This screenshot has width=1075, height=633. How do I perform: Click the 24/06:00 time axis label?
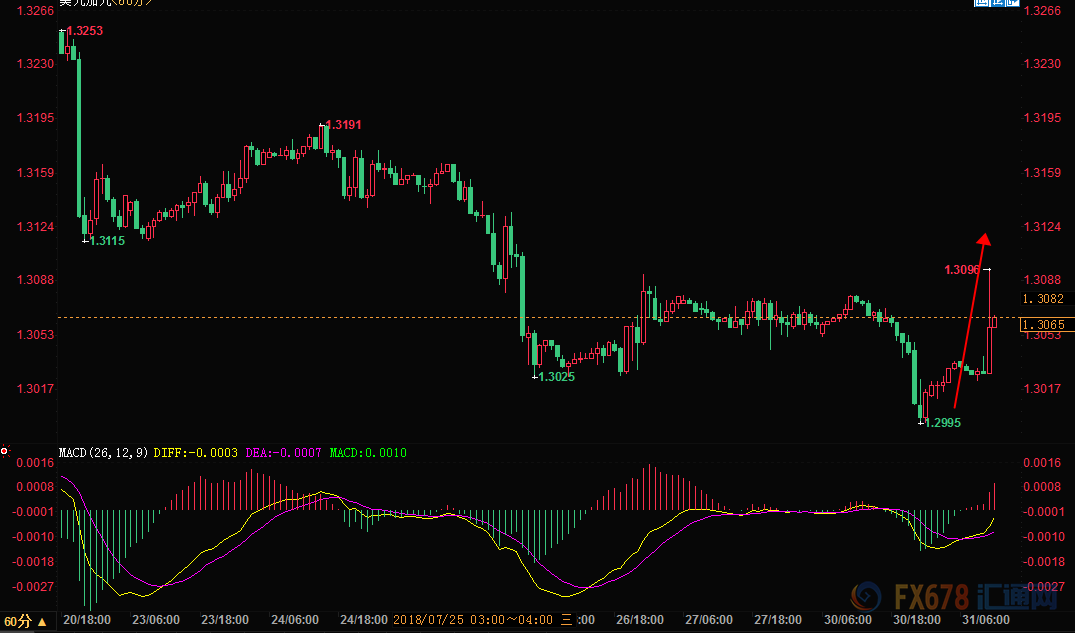pos(295,620)
